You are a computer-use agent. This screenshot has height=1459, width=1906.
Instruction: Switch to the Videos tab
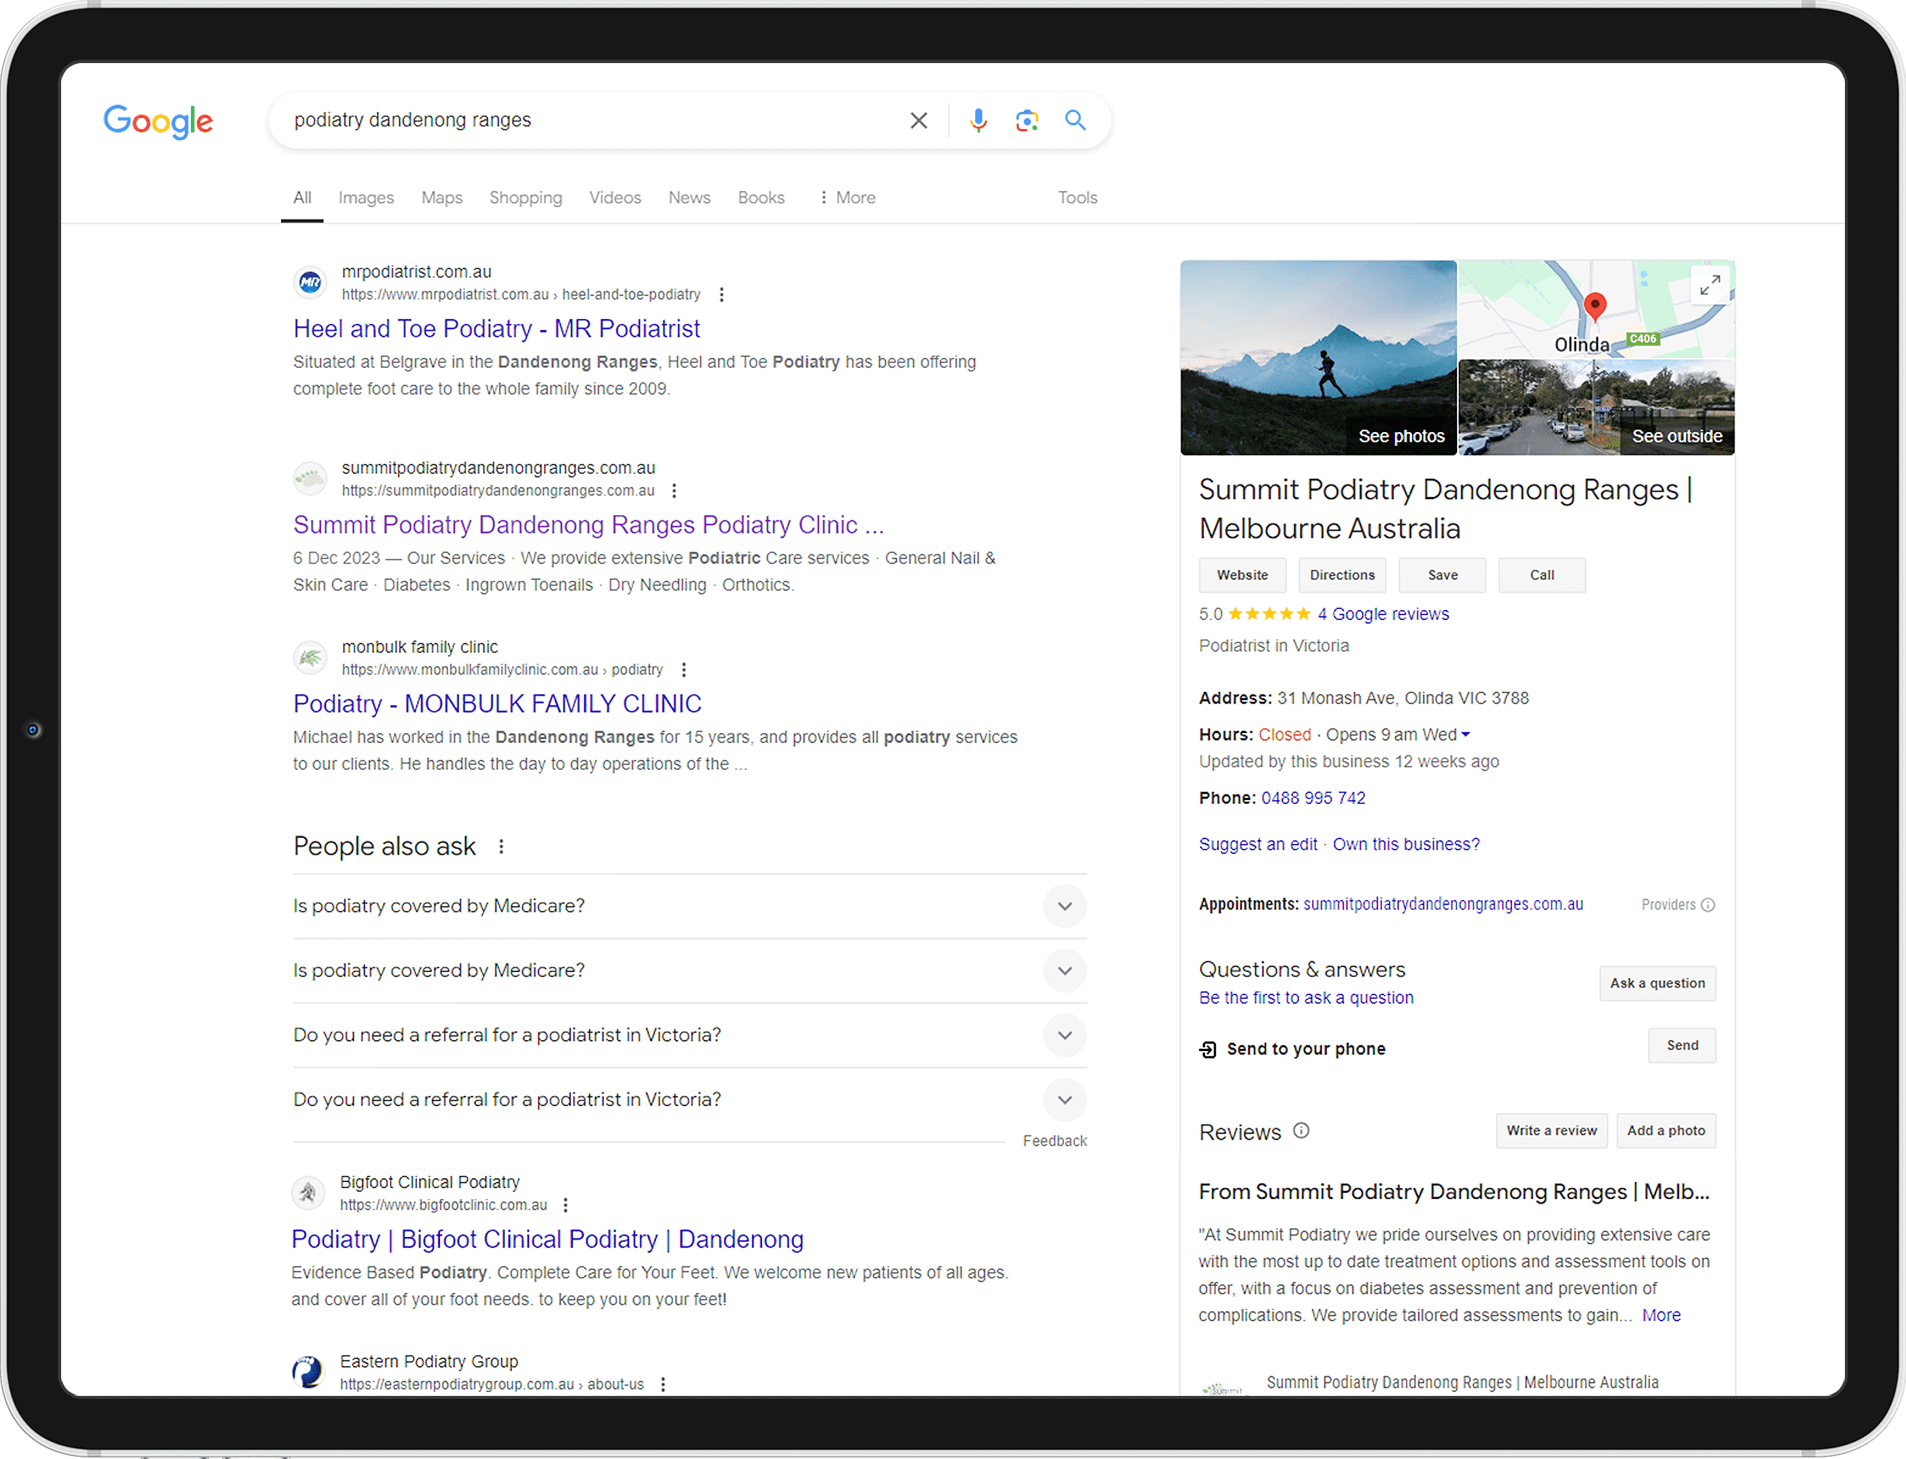click(x=615, y=198)
